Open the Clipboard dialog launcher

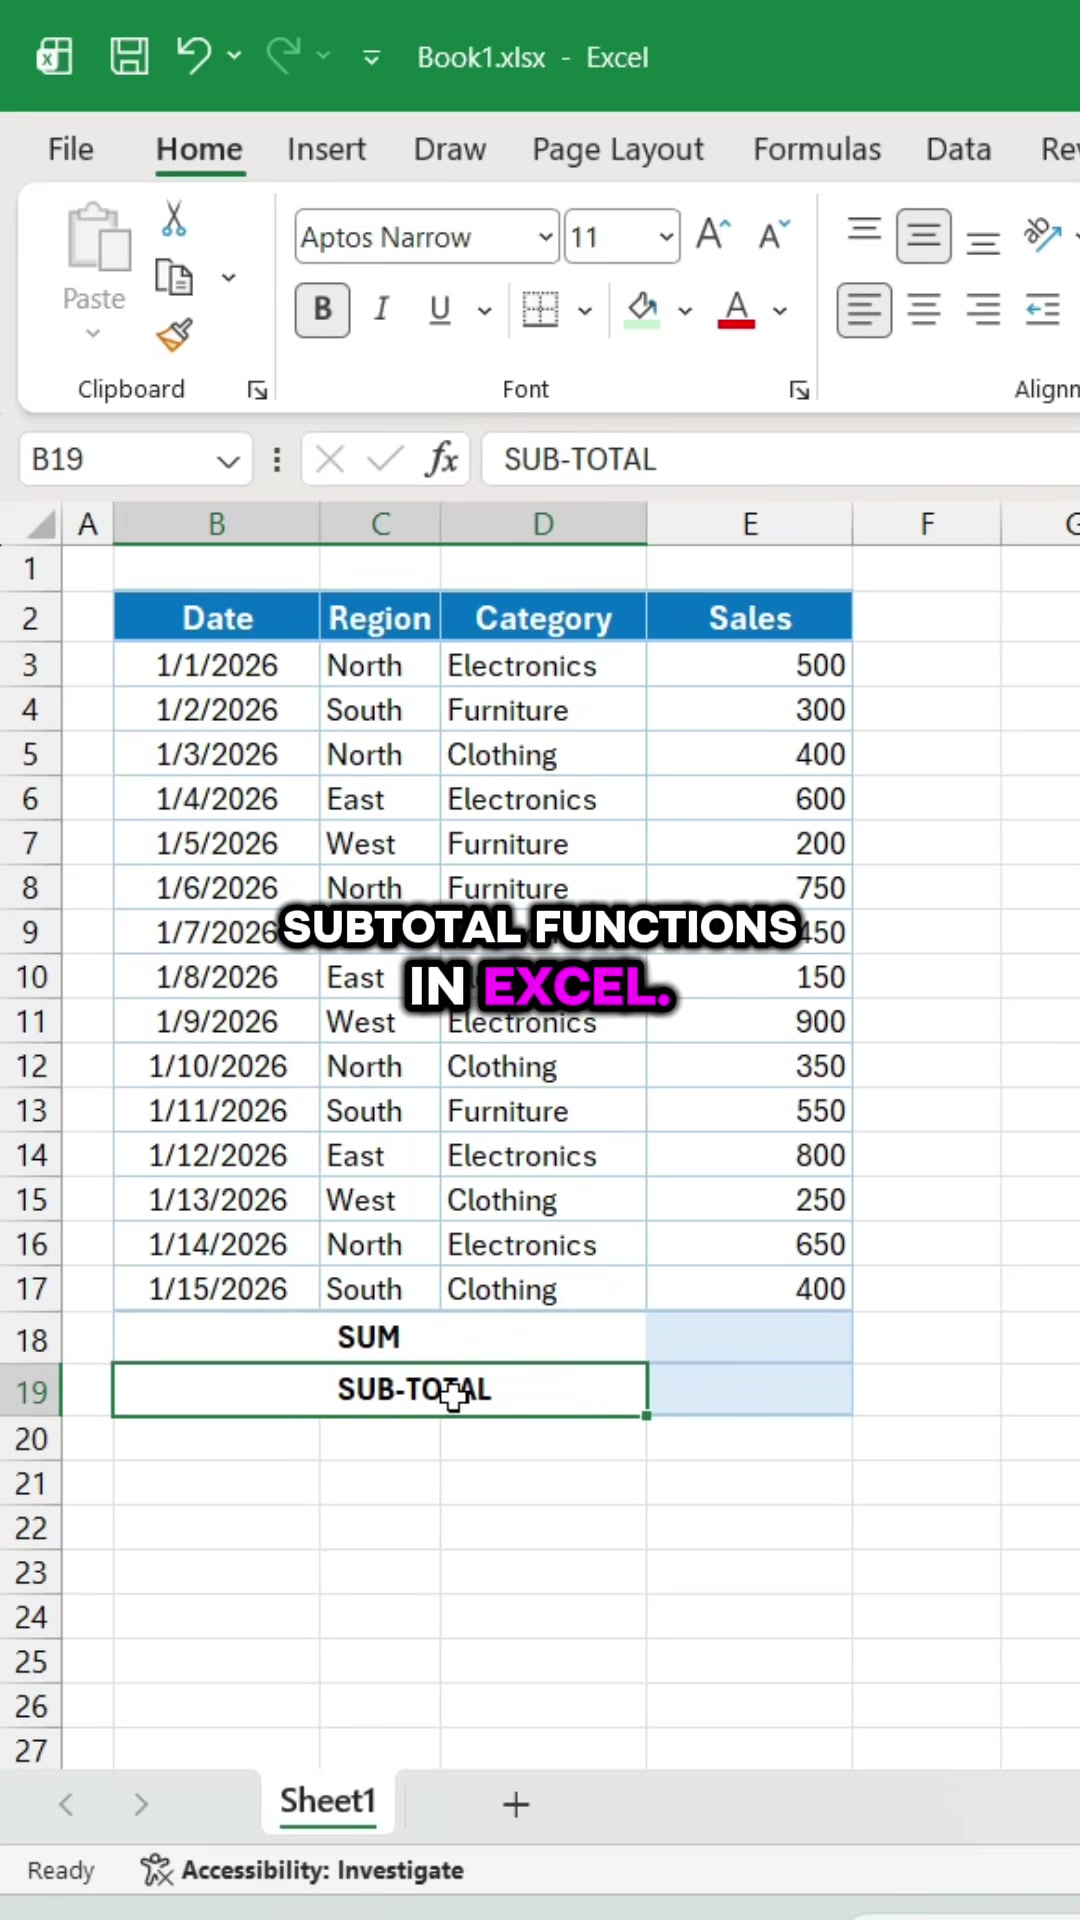click(257, 390)
